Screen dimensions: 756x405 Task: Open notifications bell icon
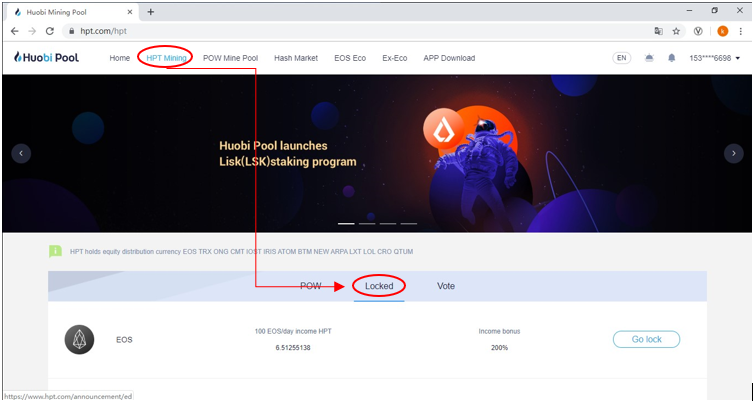pos(671,58)
